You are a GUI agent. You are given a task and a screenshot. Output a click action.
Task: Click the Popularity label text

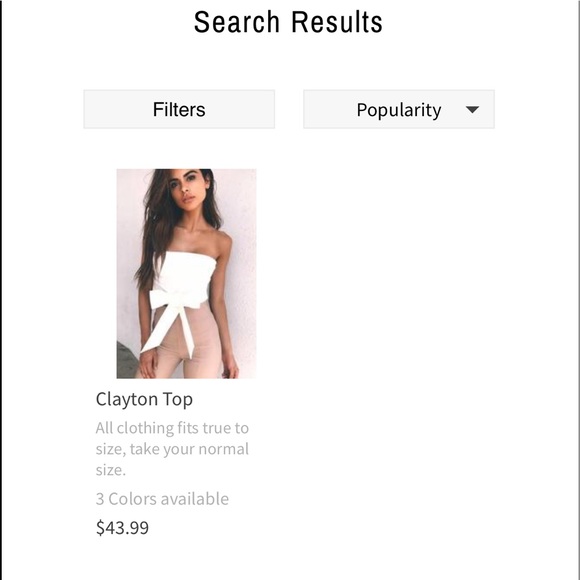tap(399, 110)
